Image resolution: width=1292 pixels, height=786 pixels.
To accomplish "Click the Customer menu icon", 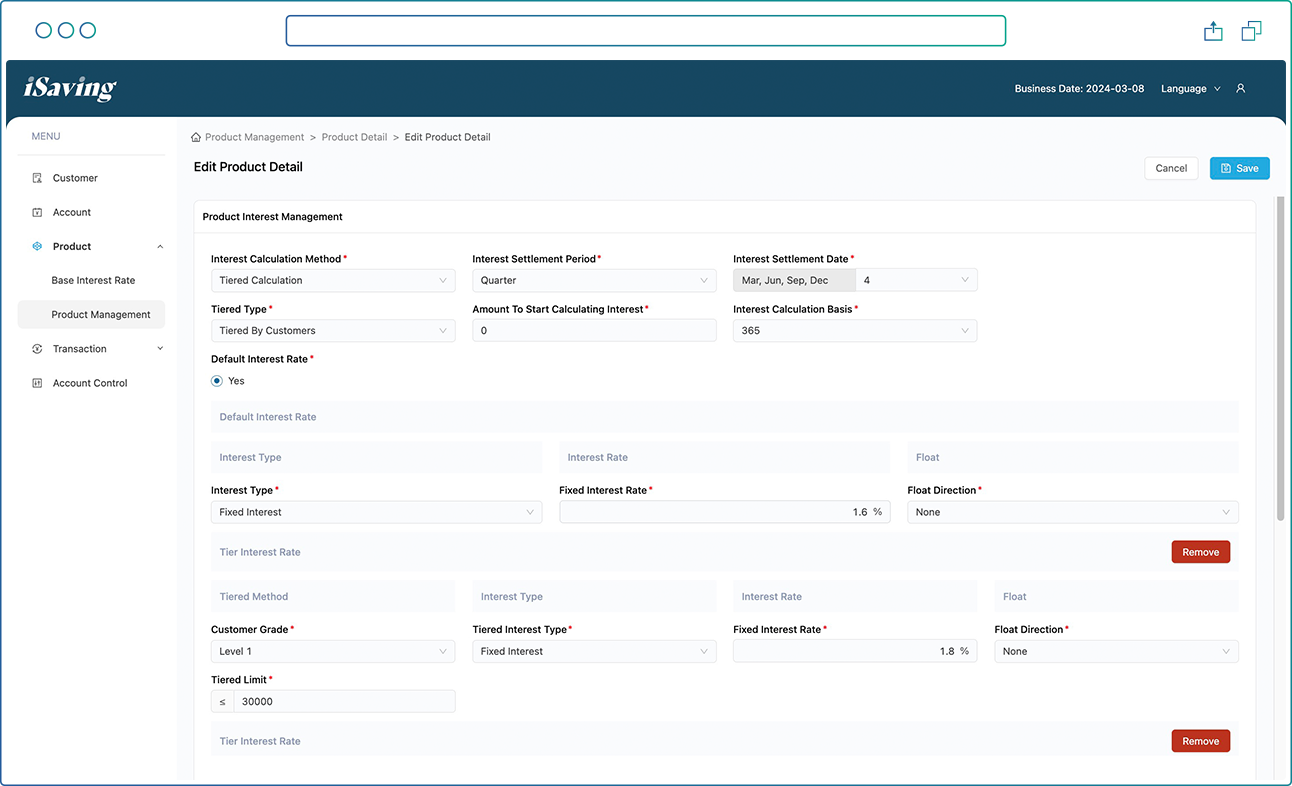I will pyautogui.click(x=37, y=178).
